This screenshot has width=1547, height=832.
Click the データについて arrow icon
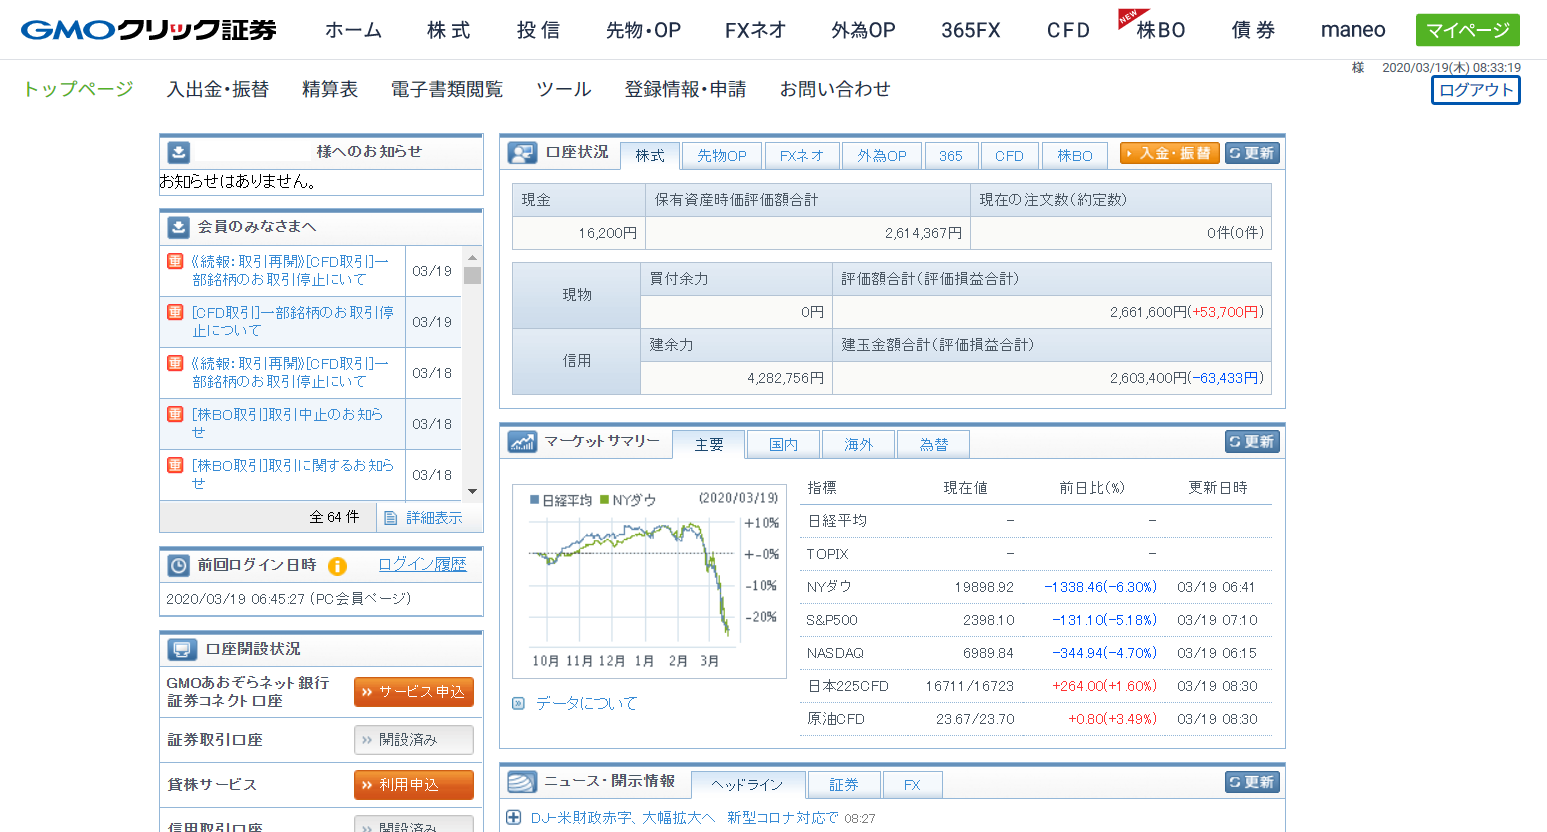point(518,703)
